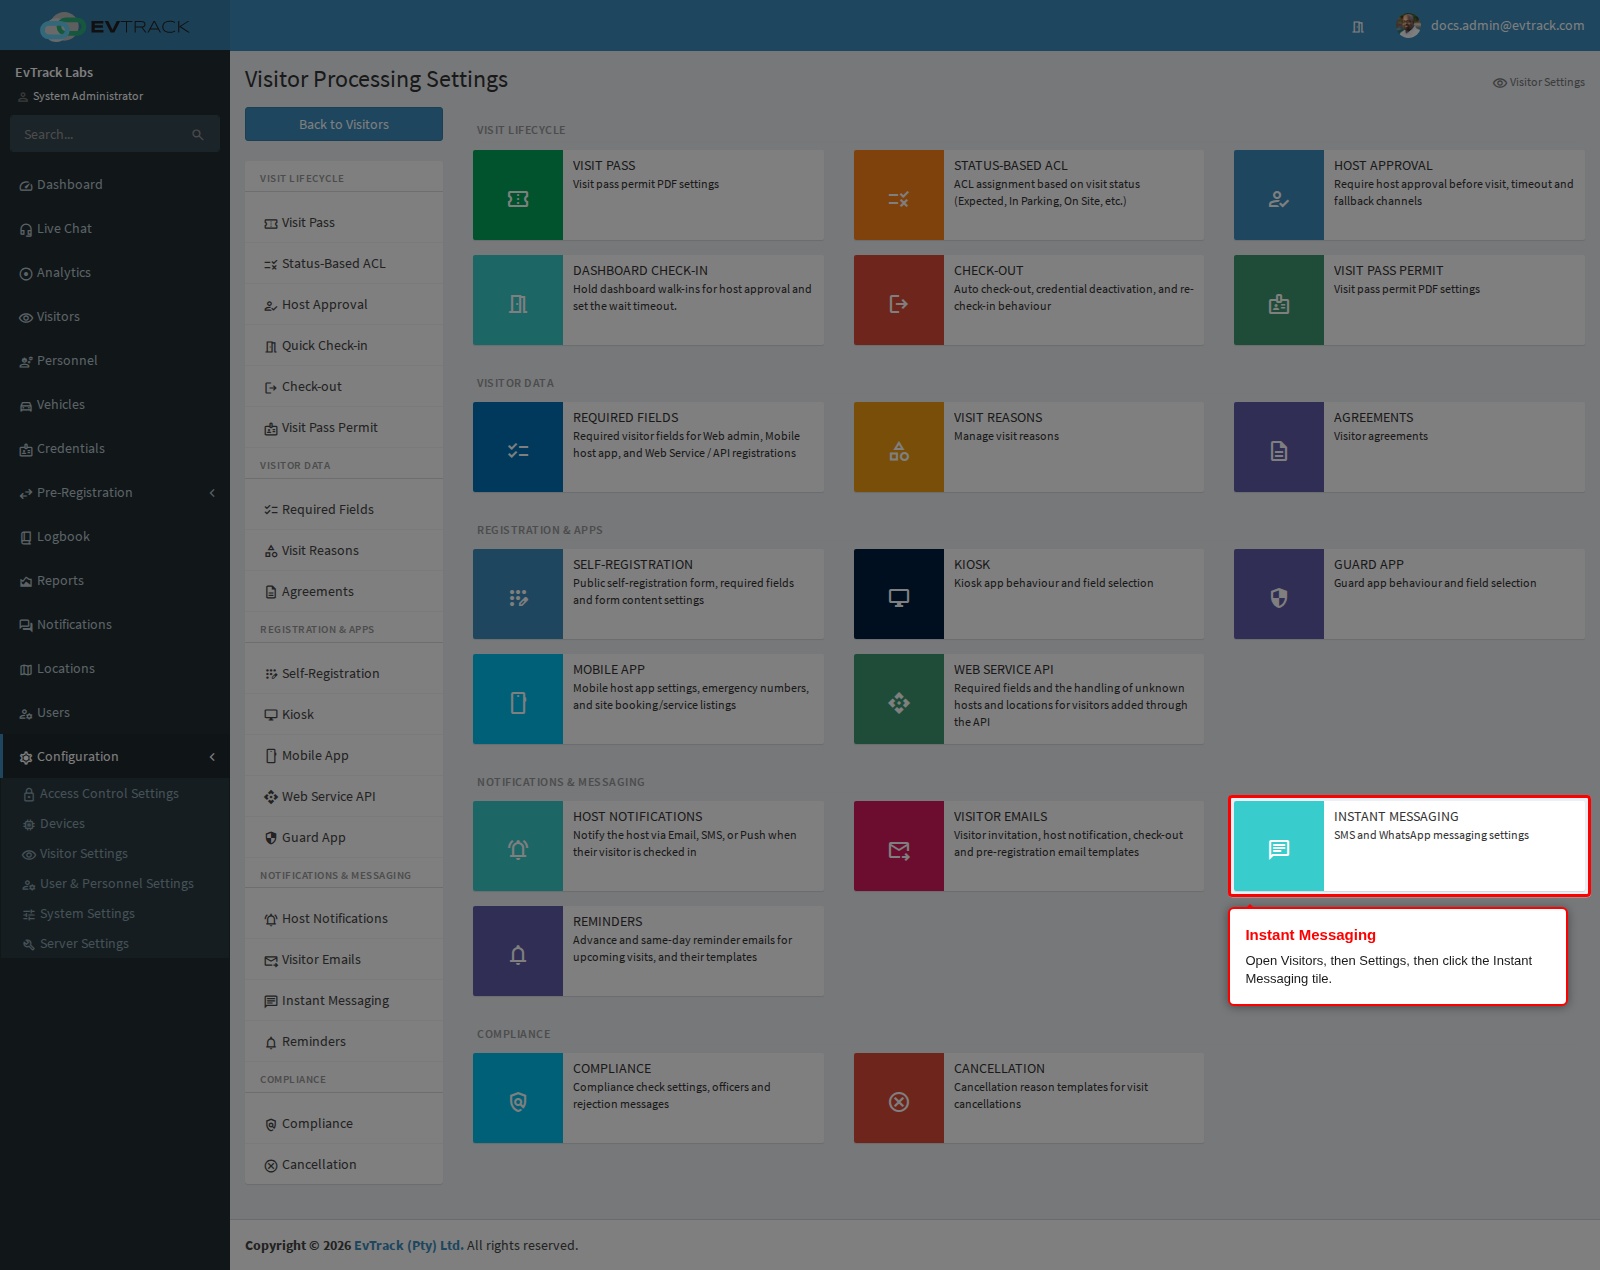
Task: Open the Self-Registration form icon tile
Action: pos(518,594)
